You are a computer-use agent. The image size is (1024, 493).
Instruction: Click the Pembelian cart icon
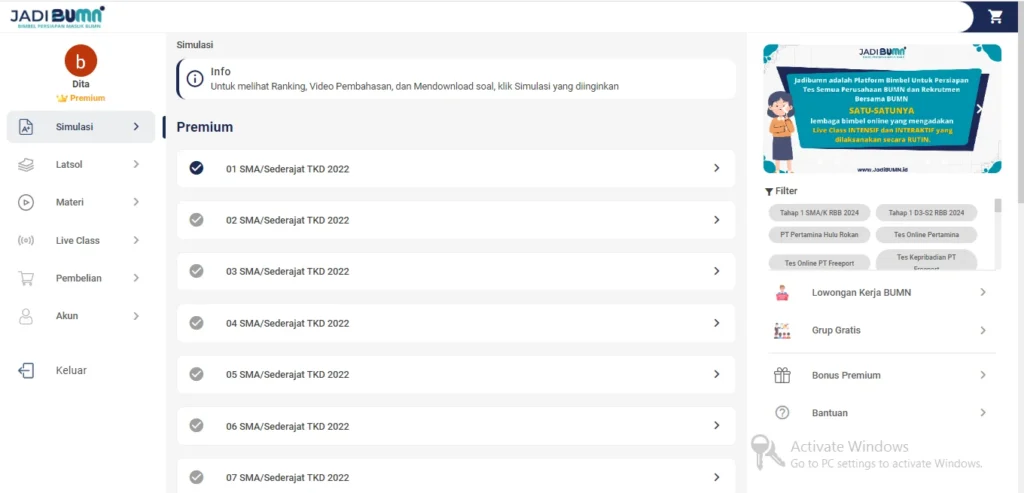[x=27, y=278]
